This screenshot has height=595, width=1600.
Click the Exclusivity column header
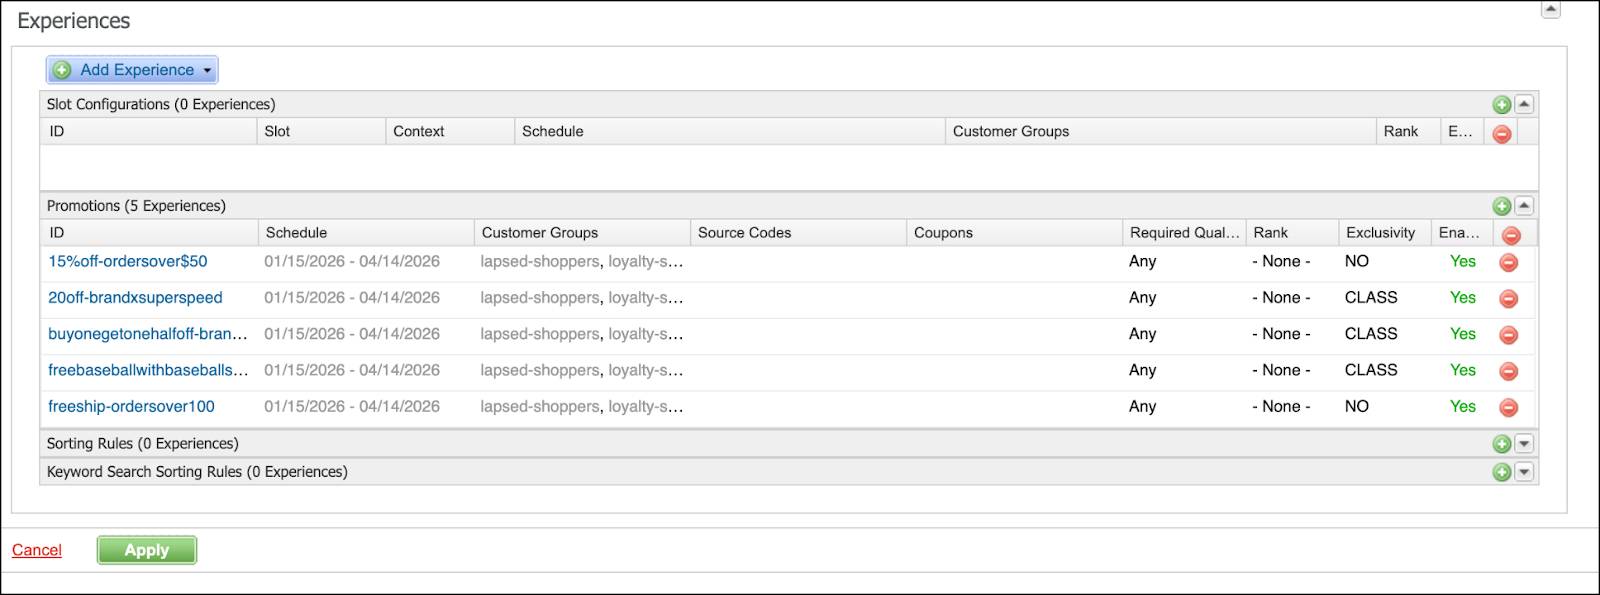pos(1380,233)
